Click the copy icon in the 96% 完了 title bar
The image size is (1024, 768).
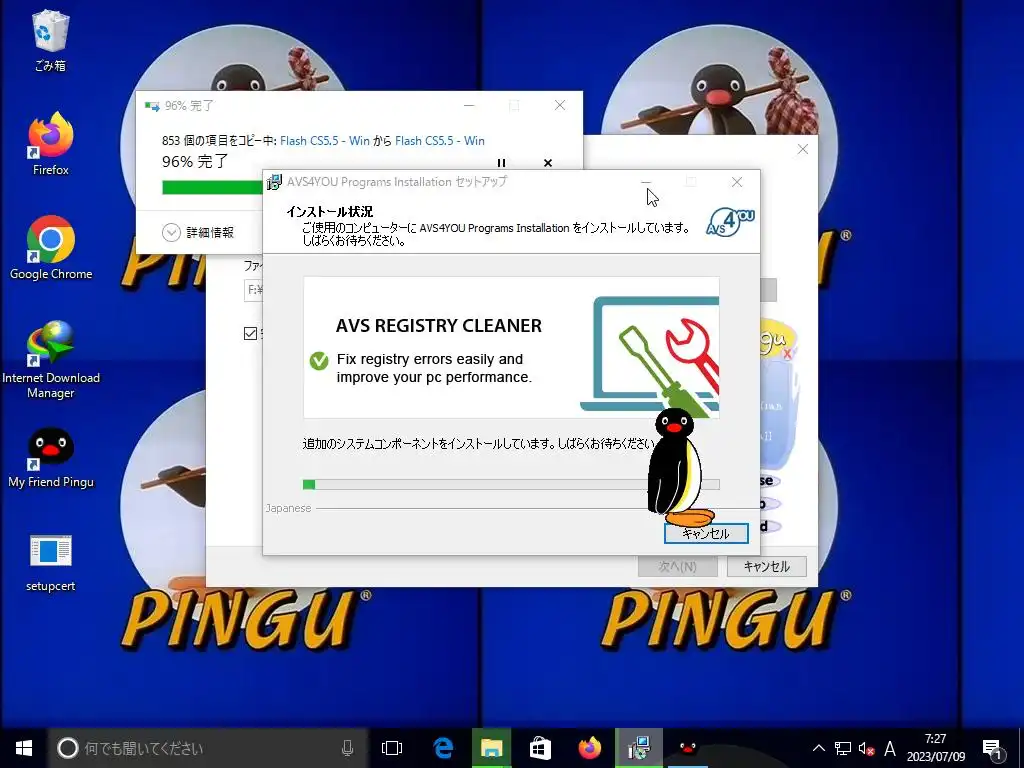(x=152, y=106)
